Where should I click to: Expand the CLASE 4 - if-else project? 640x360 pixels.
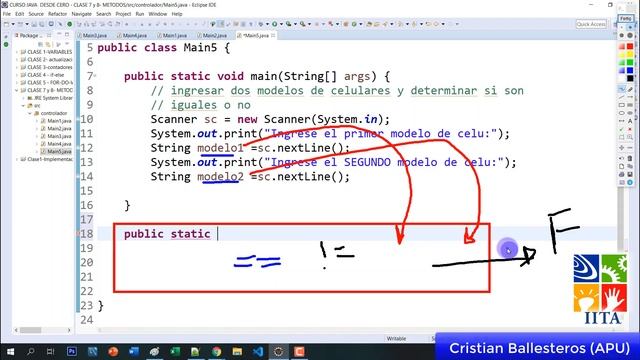pyautogui.click(x=17, y=75)
